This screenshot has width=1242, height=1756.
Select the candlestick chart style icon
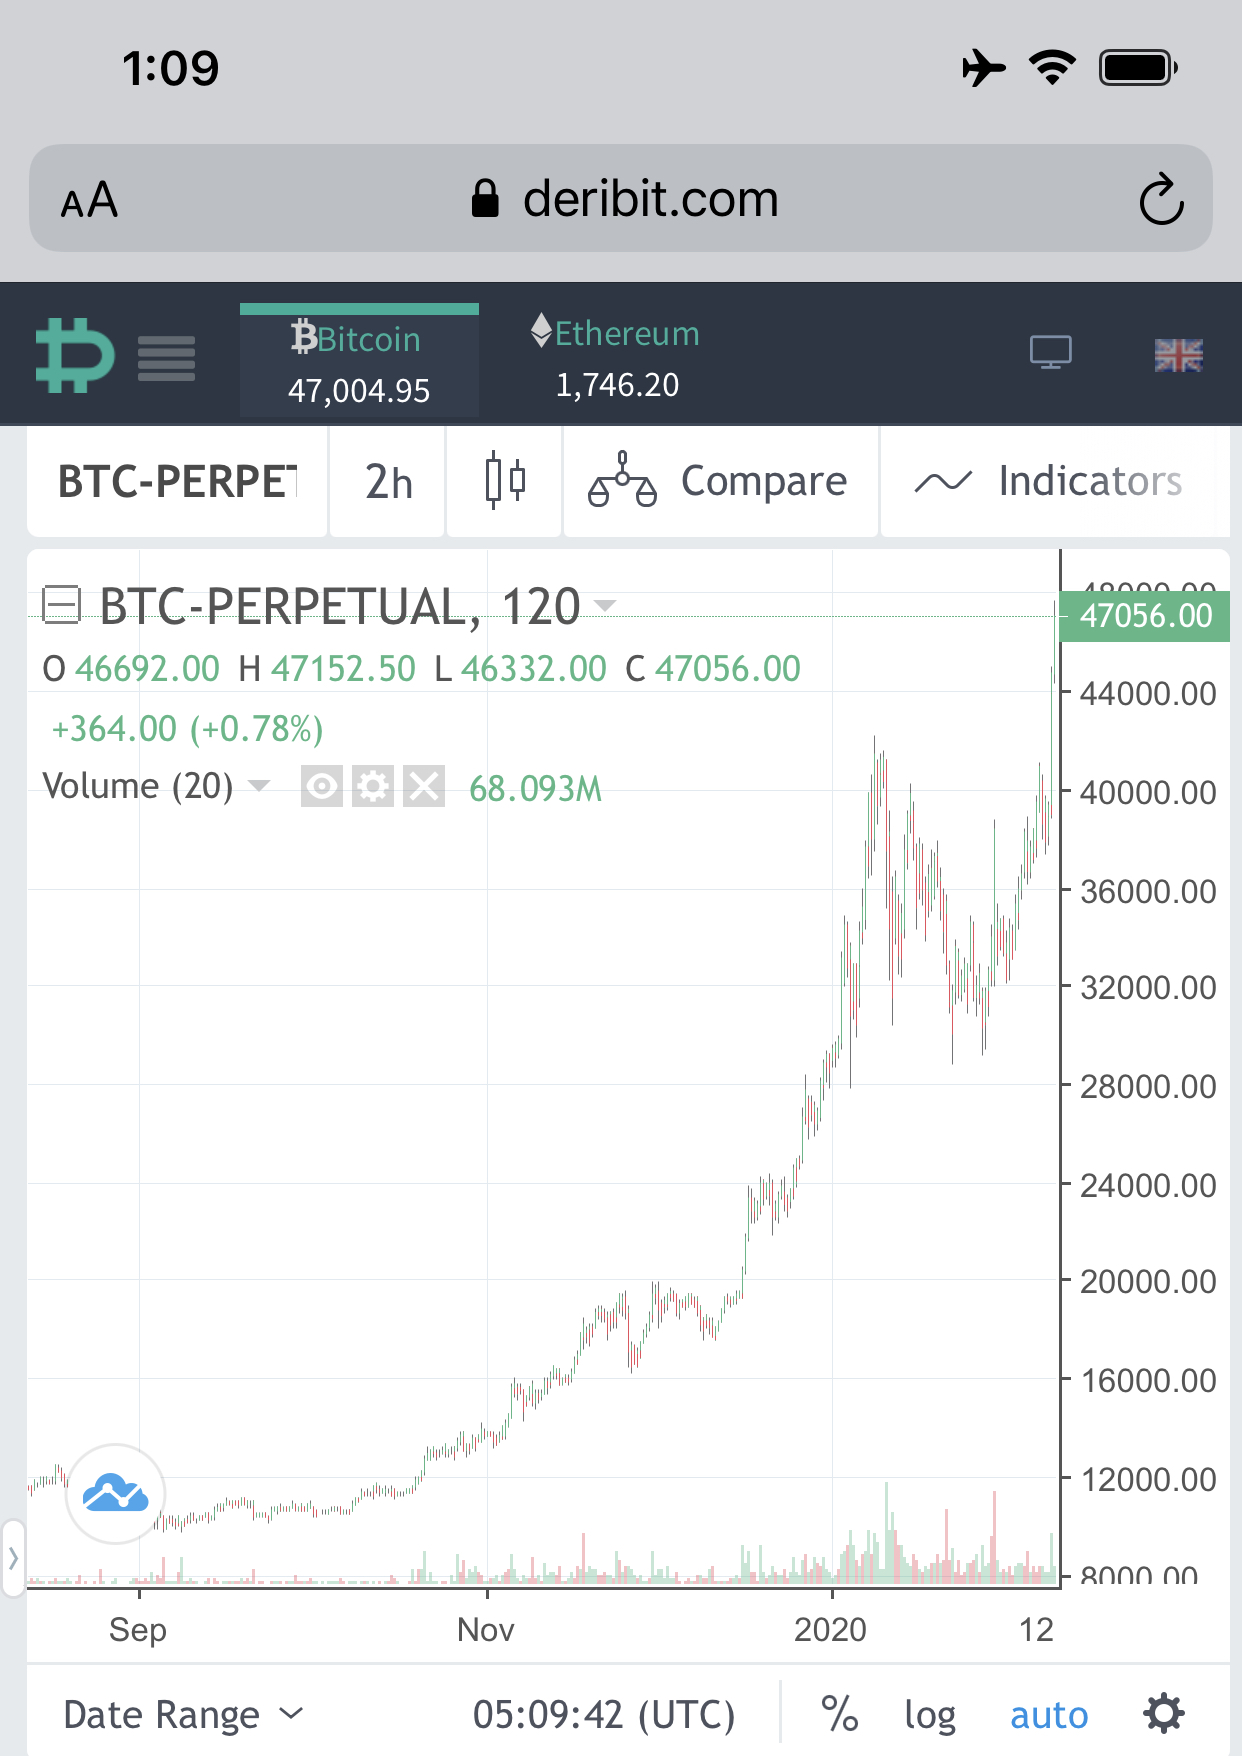504,481
